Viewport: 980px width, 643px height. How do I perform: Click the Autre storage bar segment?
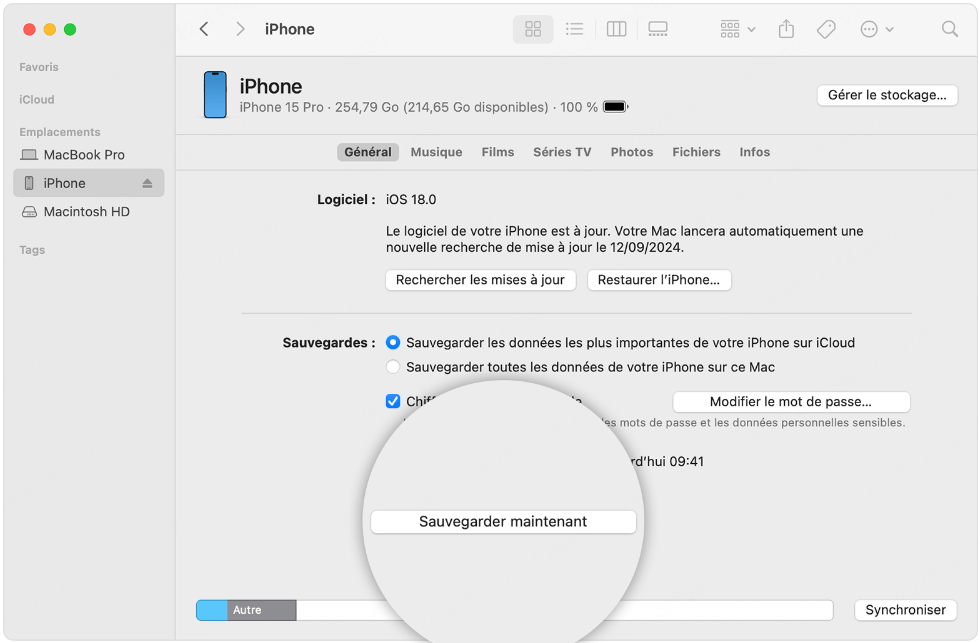(x=261, y=610)
